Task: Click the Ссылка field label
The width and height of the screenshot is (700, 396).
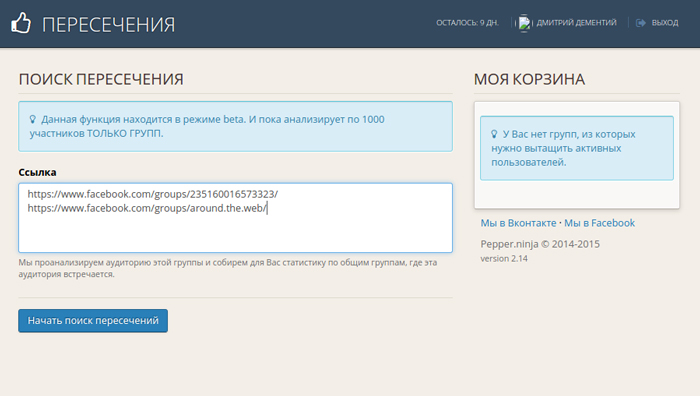Action: click(37, 172)
